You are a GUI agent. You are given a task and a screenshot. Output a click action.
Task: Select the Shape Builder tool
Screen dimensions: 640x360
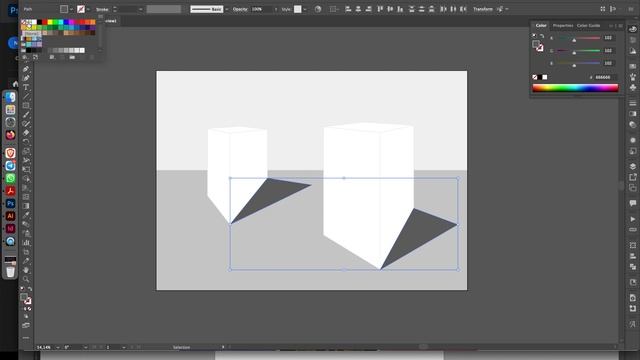coord(26,178)
